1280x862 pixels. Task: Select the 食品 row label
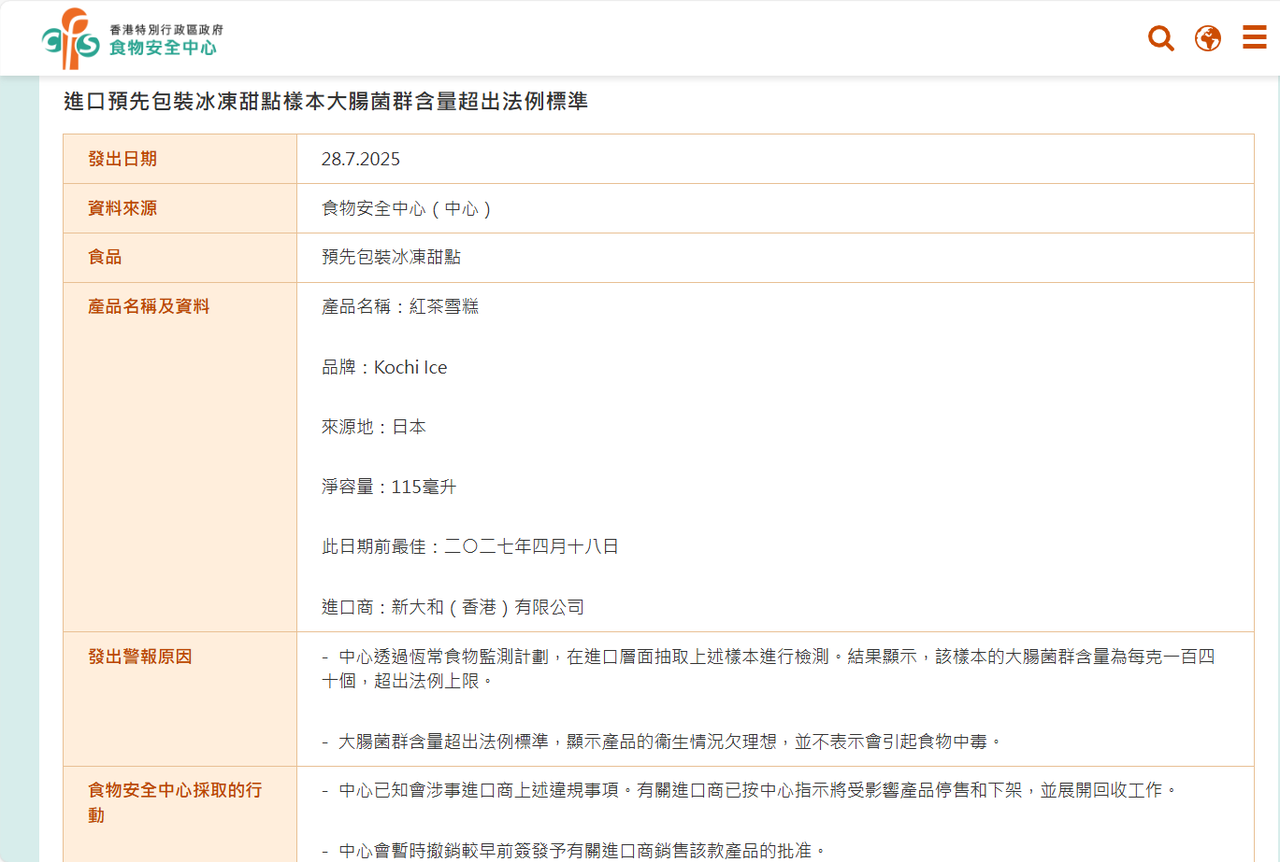(x=105, y=257)
